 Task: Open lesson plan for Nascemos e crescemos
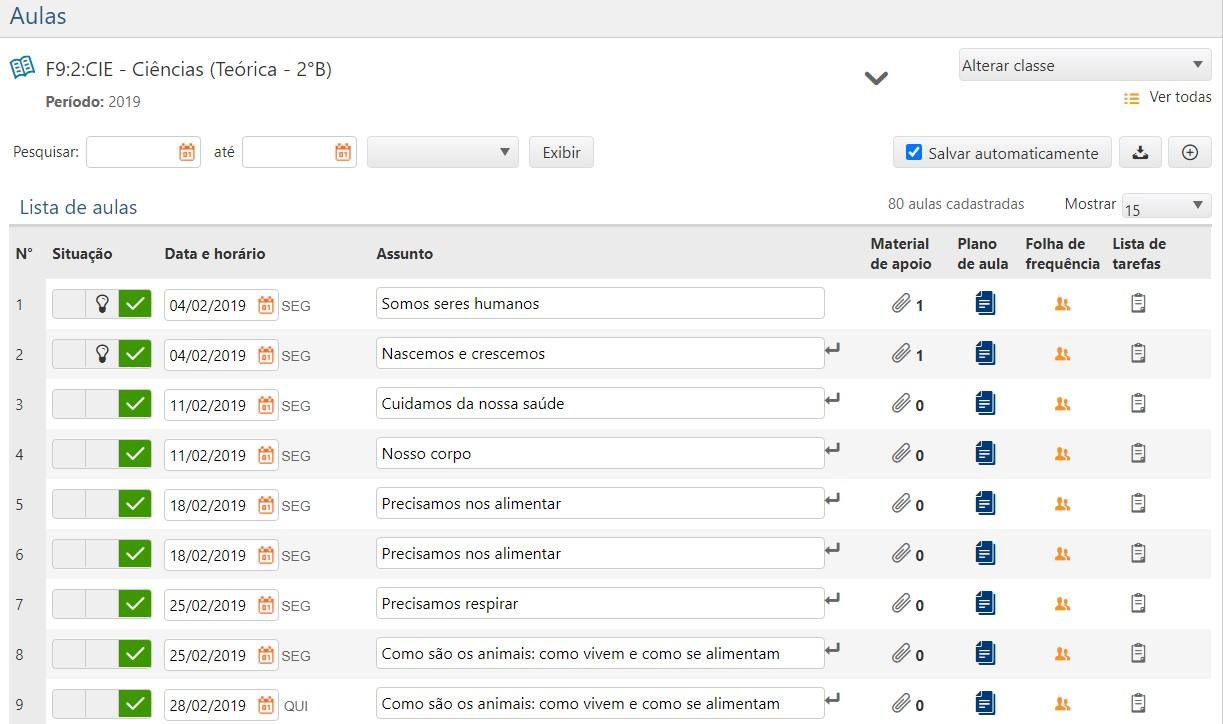pos(985,353)
